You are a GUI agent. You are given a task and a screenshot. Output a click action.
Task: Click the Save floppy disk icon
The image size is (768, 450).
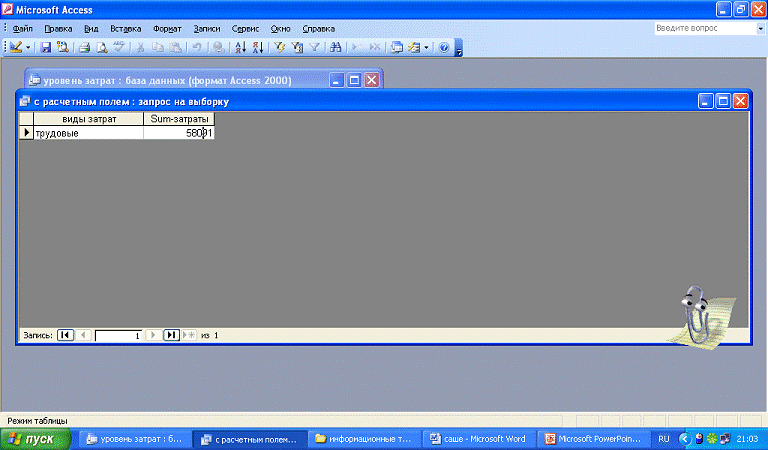(x=46, y=47)
